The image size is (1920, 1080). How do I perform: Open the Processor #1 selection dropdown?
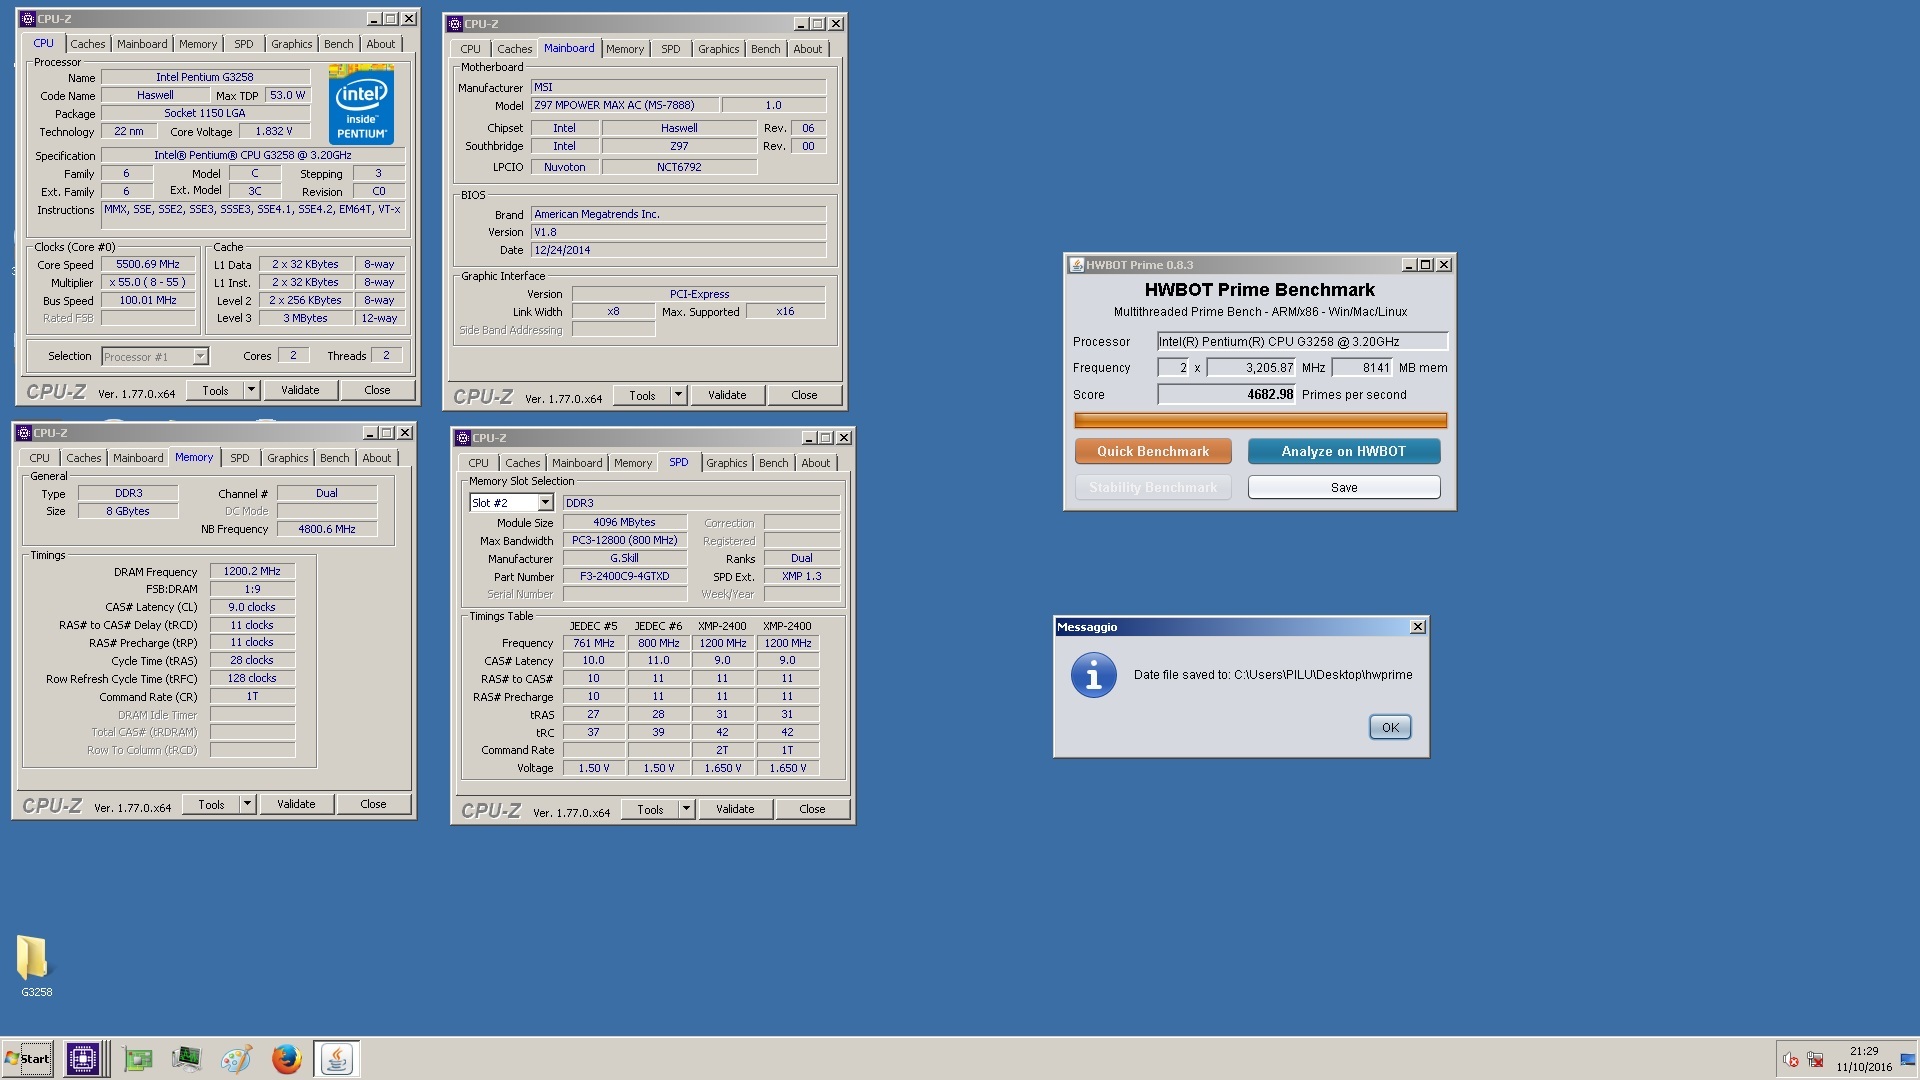[200, 357]
